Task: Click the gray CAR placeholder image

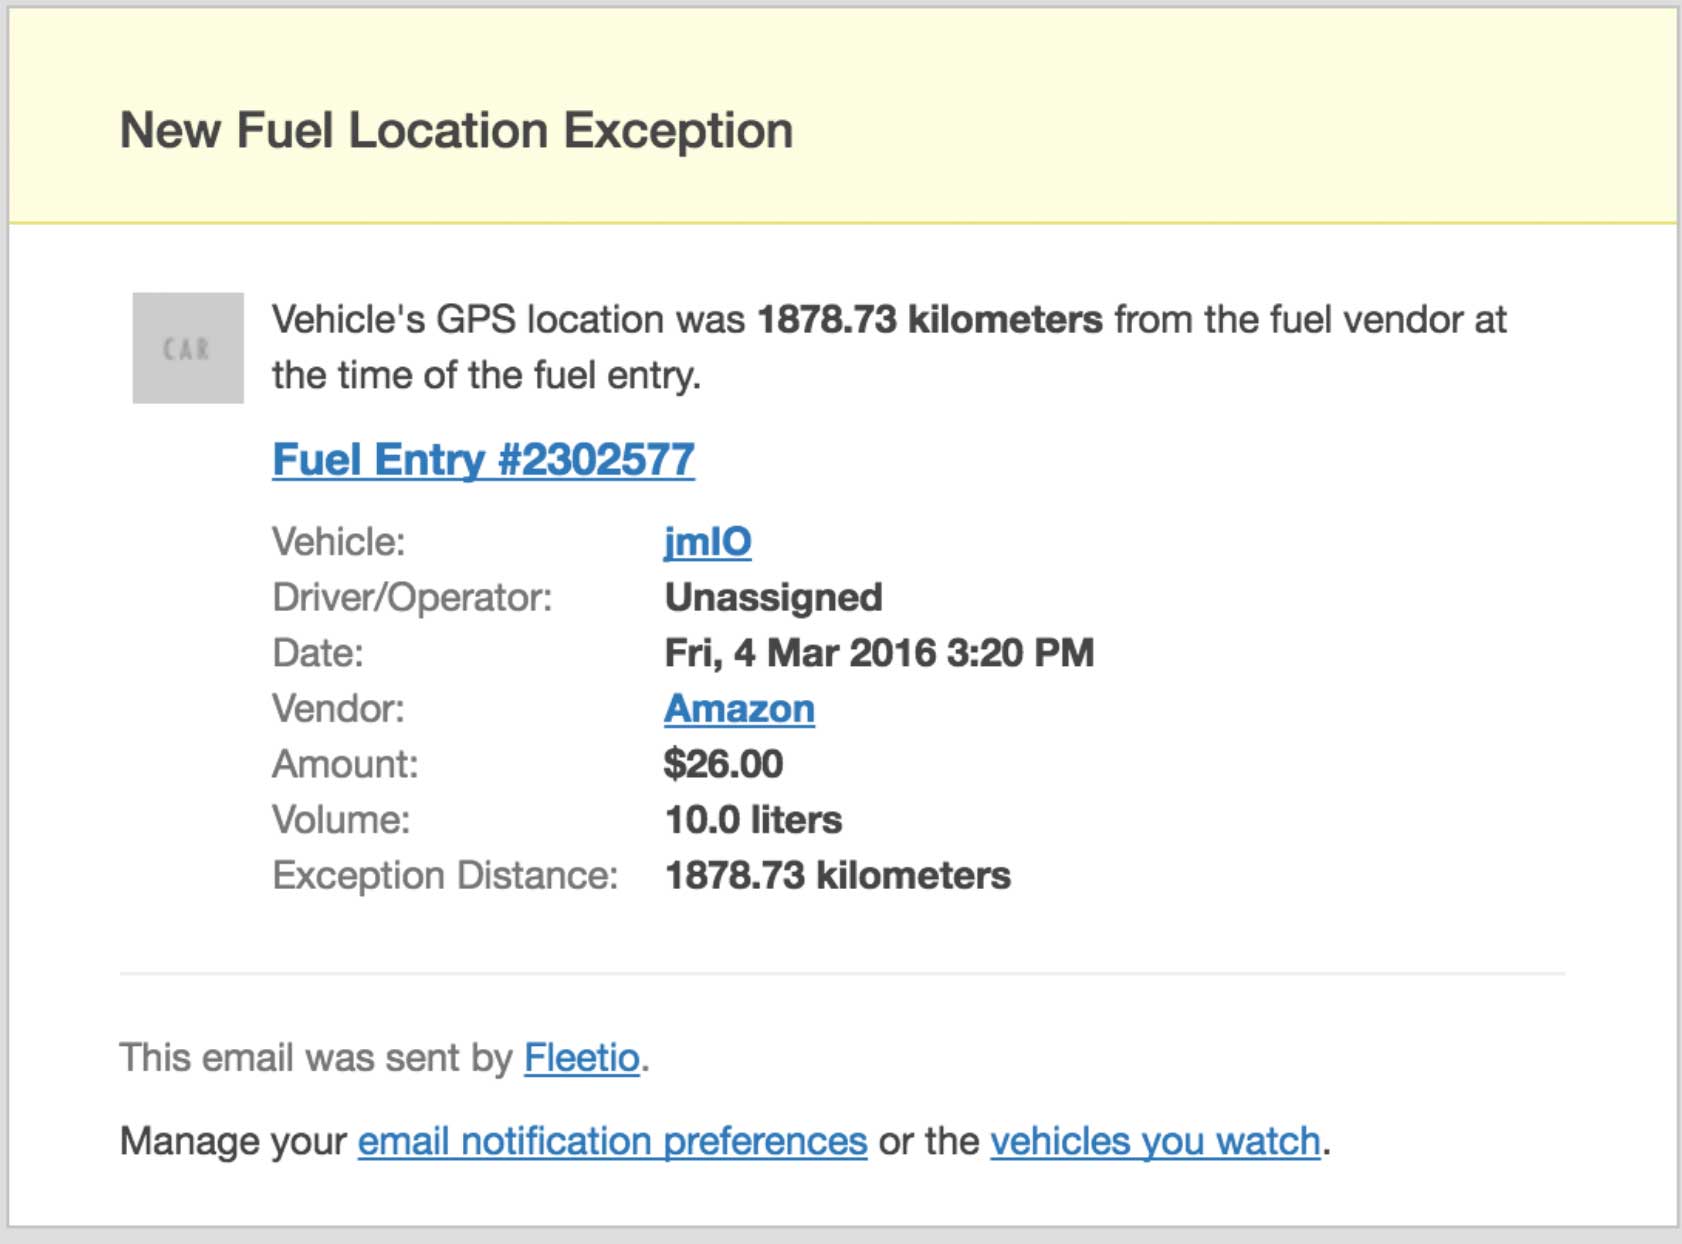Action: 188,348
